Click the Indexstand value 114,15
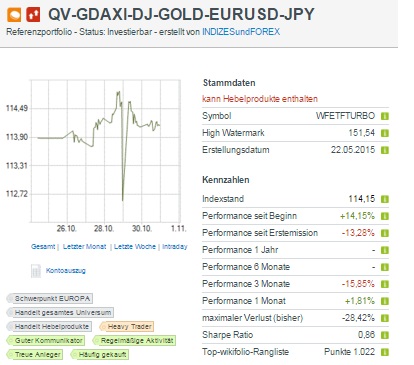This screenshot has height=365, width=414. 362,199
